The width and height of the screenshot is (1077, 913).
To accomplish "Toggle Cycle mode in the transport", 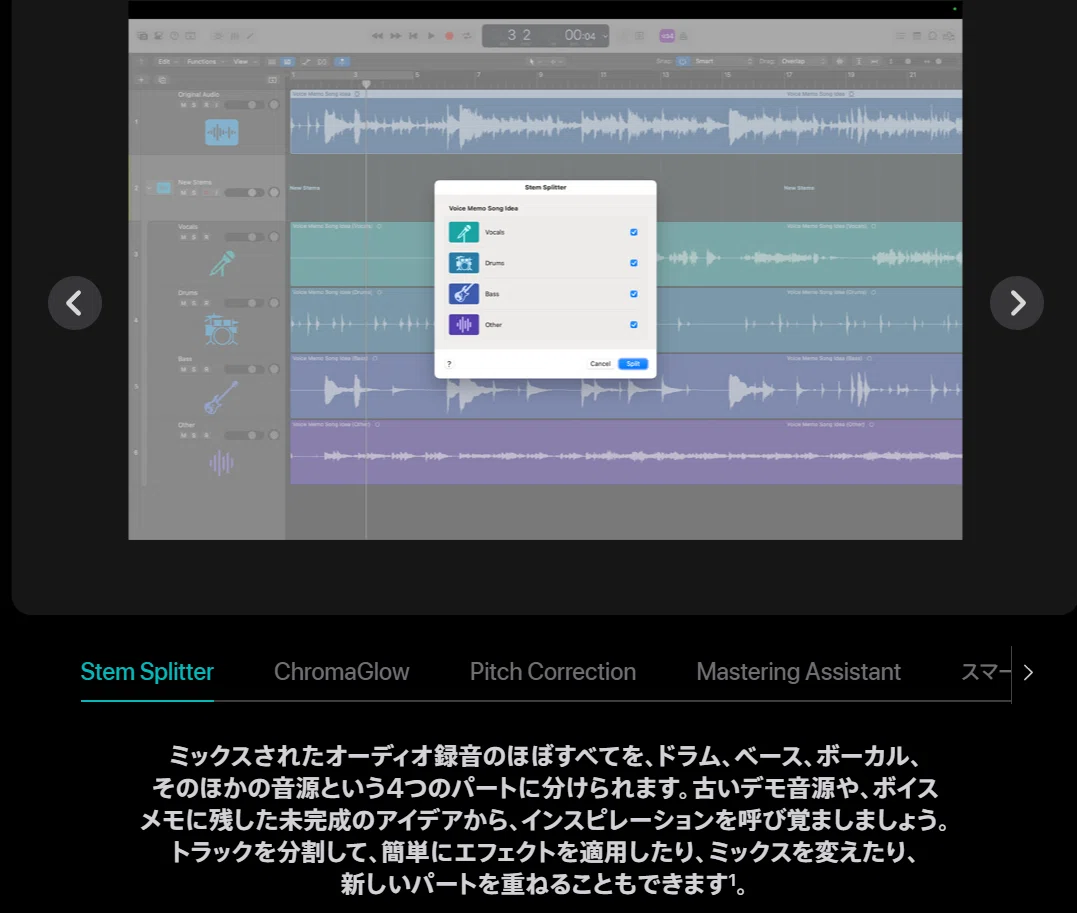I will click(467, 36).
